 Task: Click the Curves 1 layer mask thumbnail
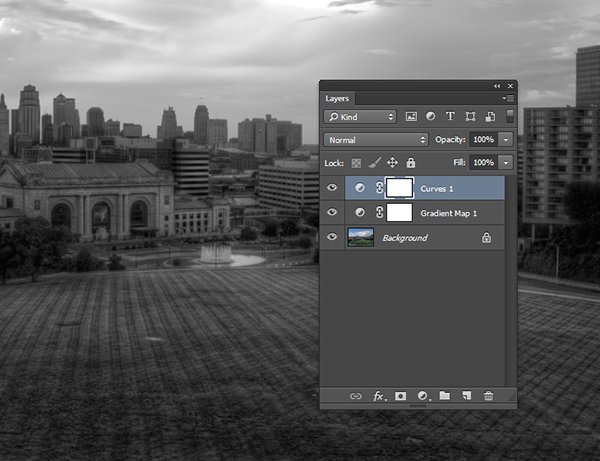tap(399, 187)
